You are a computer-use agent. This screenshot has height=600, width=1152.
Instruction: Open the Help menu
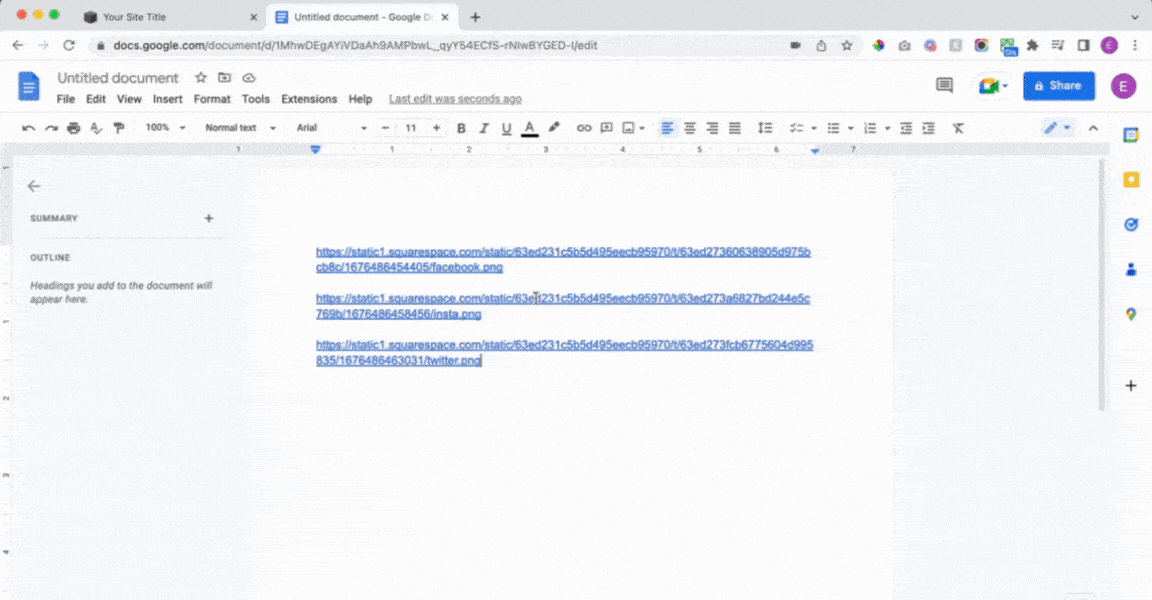pos(360,99)
